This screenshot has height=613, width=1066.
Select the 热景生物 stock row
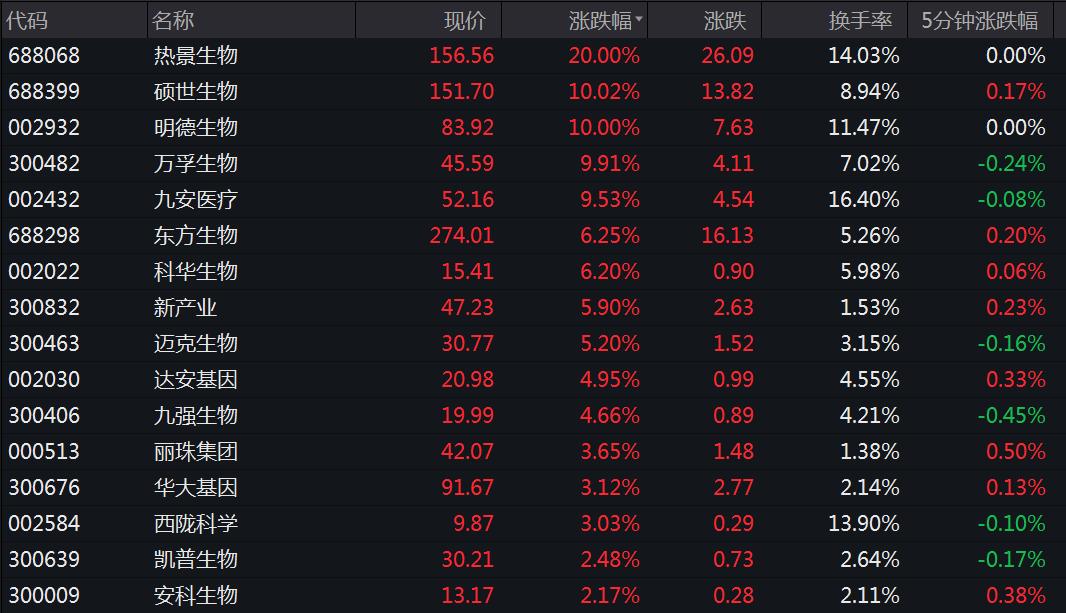[x=196, y=56]
